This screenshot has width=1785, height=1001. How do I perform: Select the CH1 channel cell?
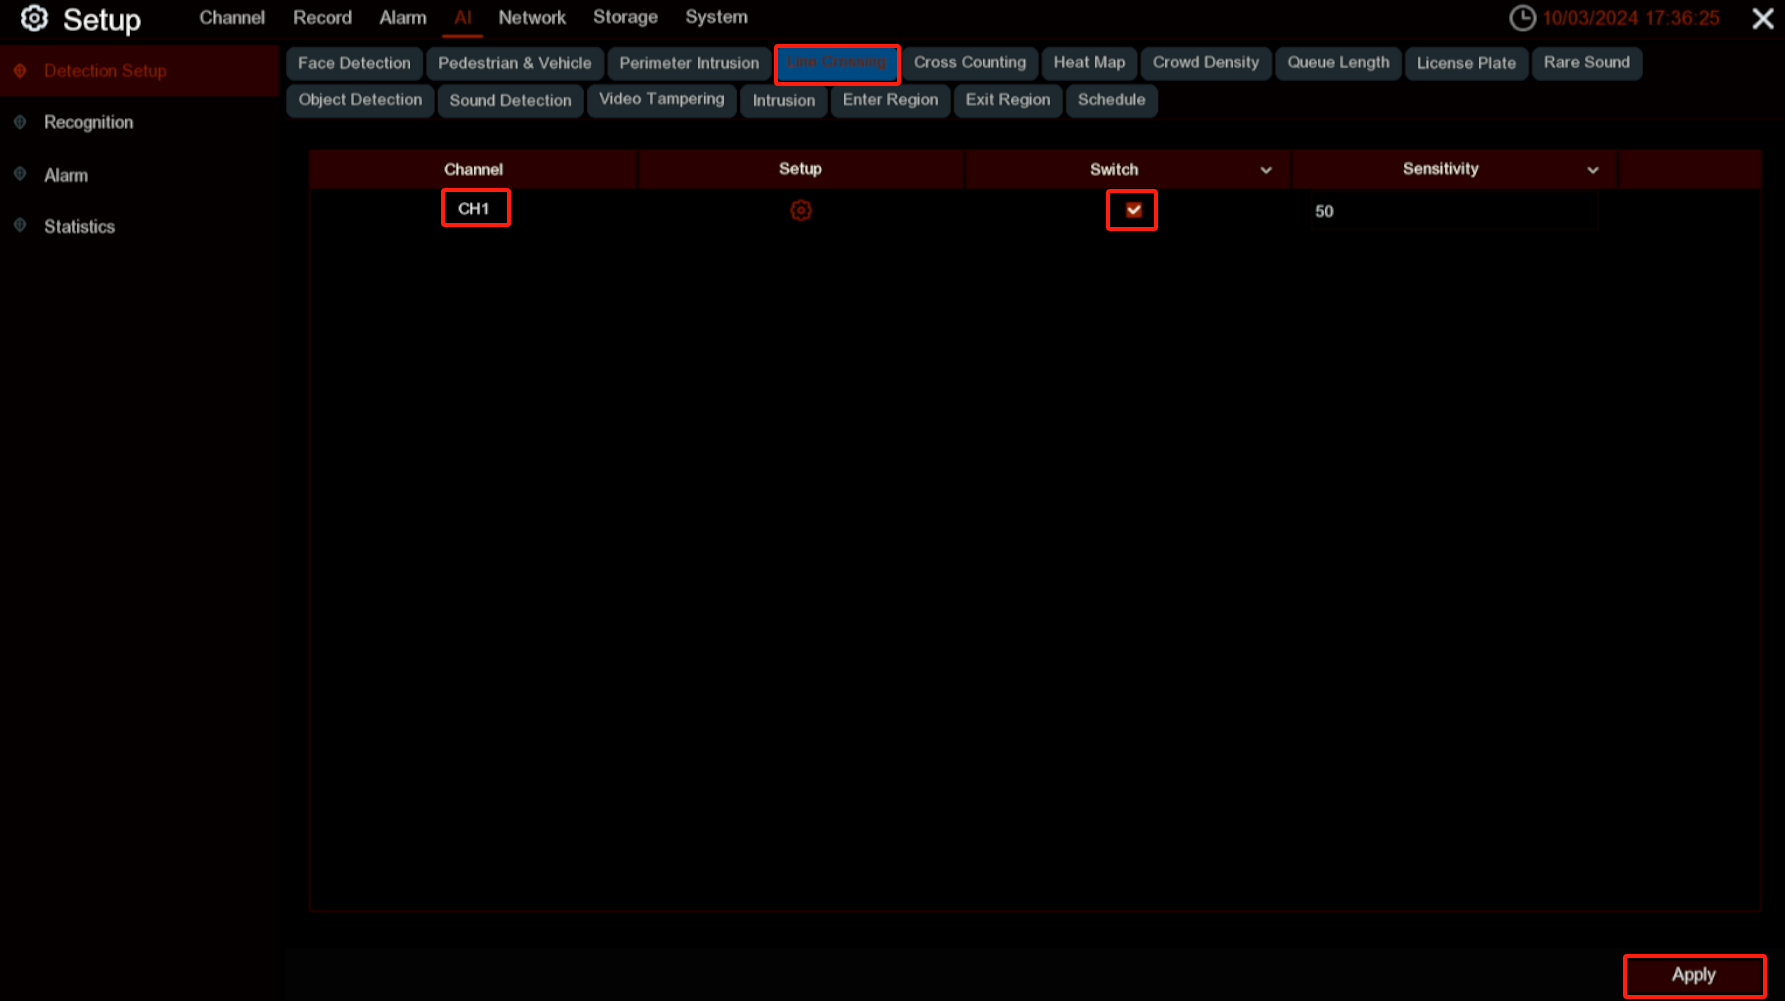pos(475,208)
